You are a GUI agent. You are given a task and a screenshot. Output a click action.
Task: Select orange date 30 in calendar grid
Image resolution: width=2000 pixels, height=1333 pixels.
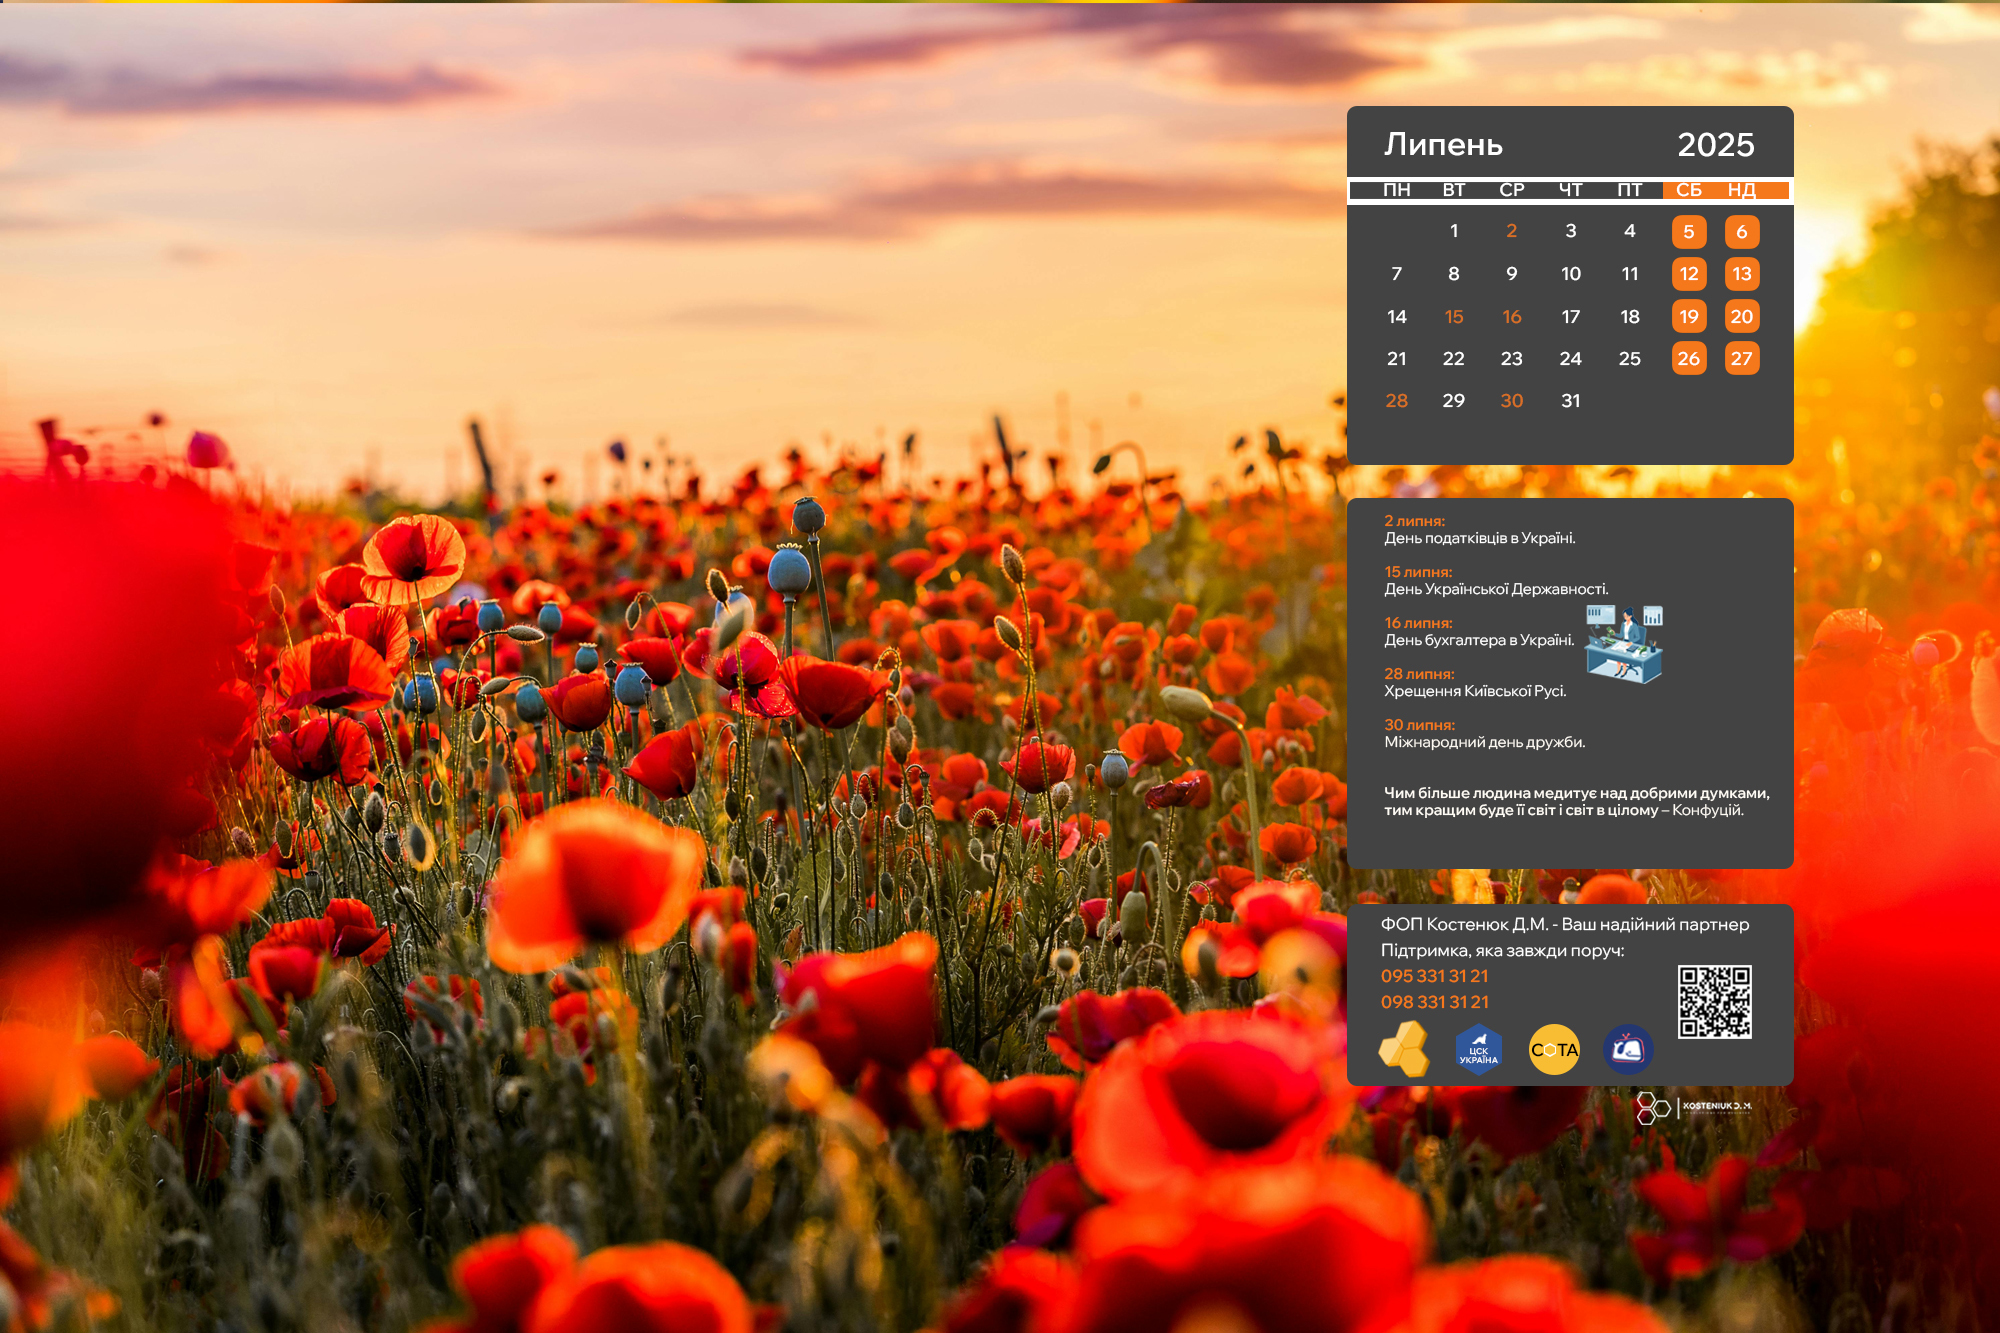click(x=1512, y=401)
